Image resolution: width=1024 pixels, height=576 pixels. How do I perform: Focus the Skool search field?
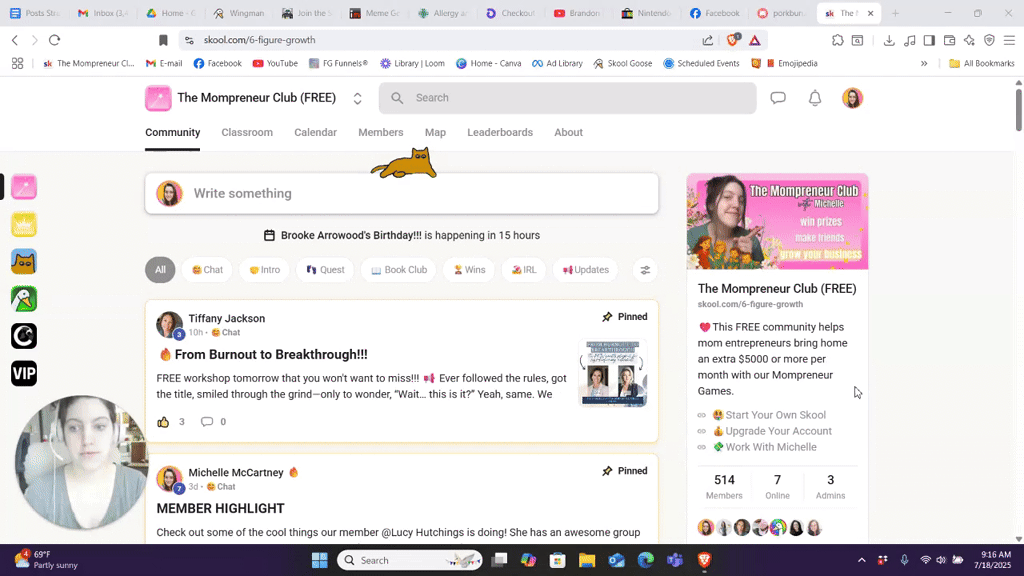point(568,98)
